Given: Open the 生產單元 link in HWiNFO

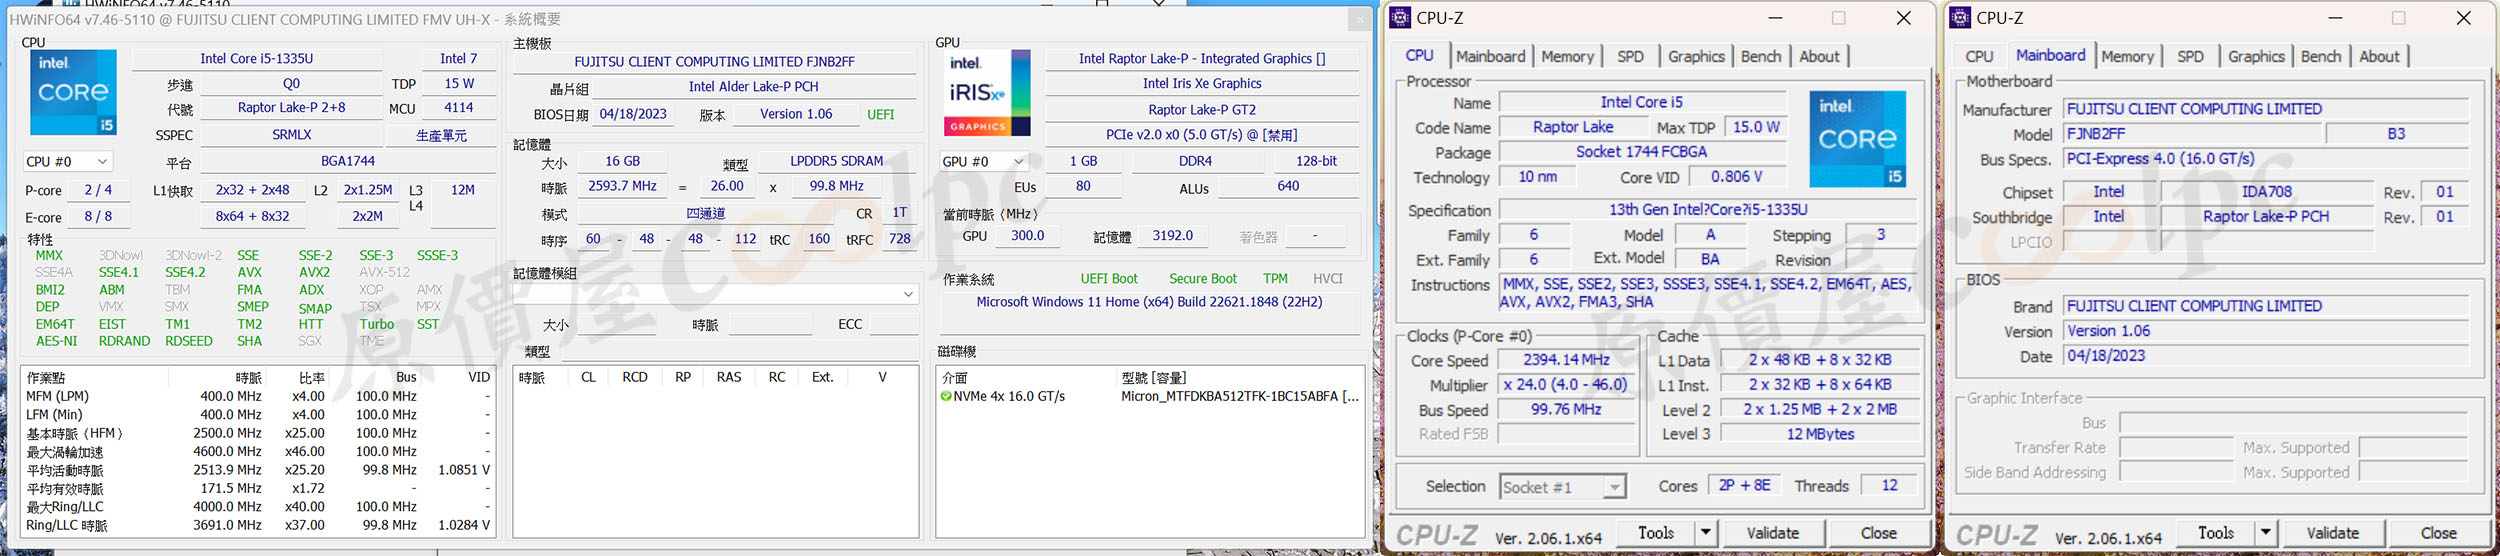Looking at the screenshot, I should tap(441, 135).
